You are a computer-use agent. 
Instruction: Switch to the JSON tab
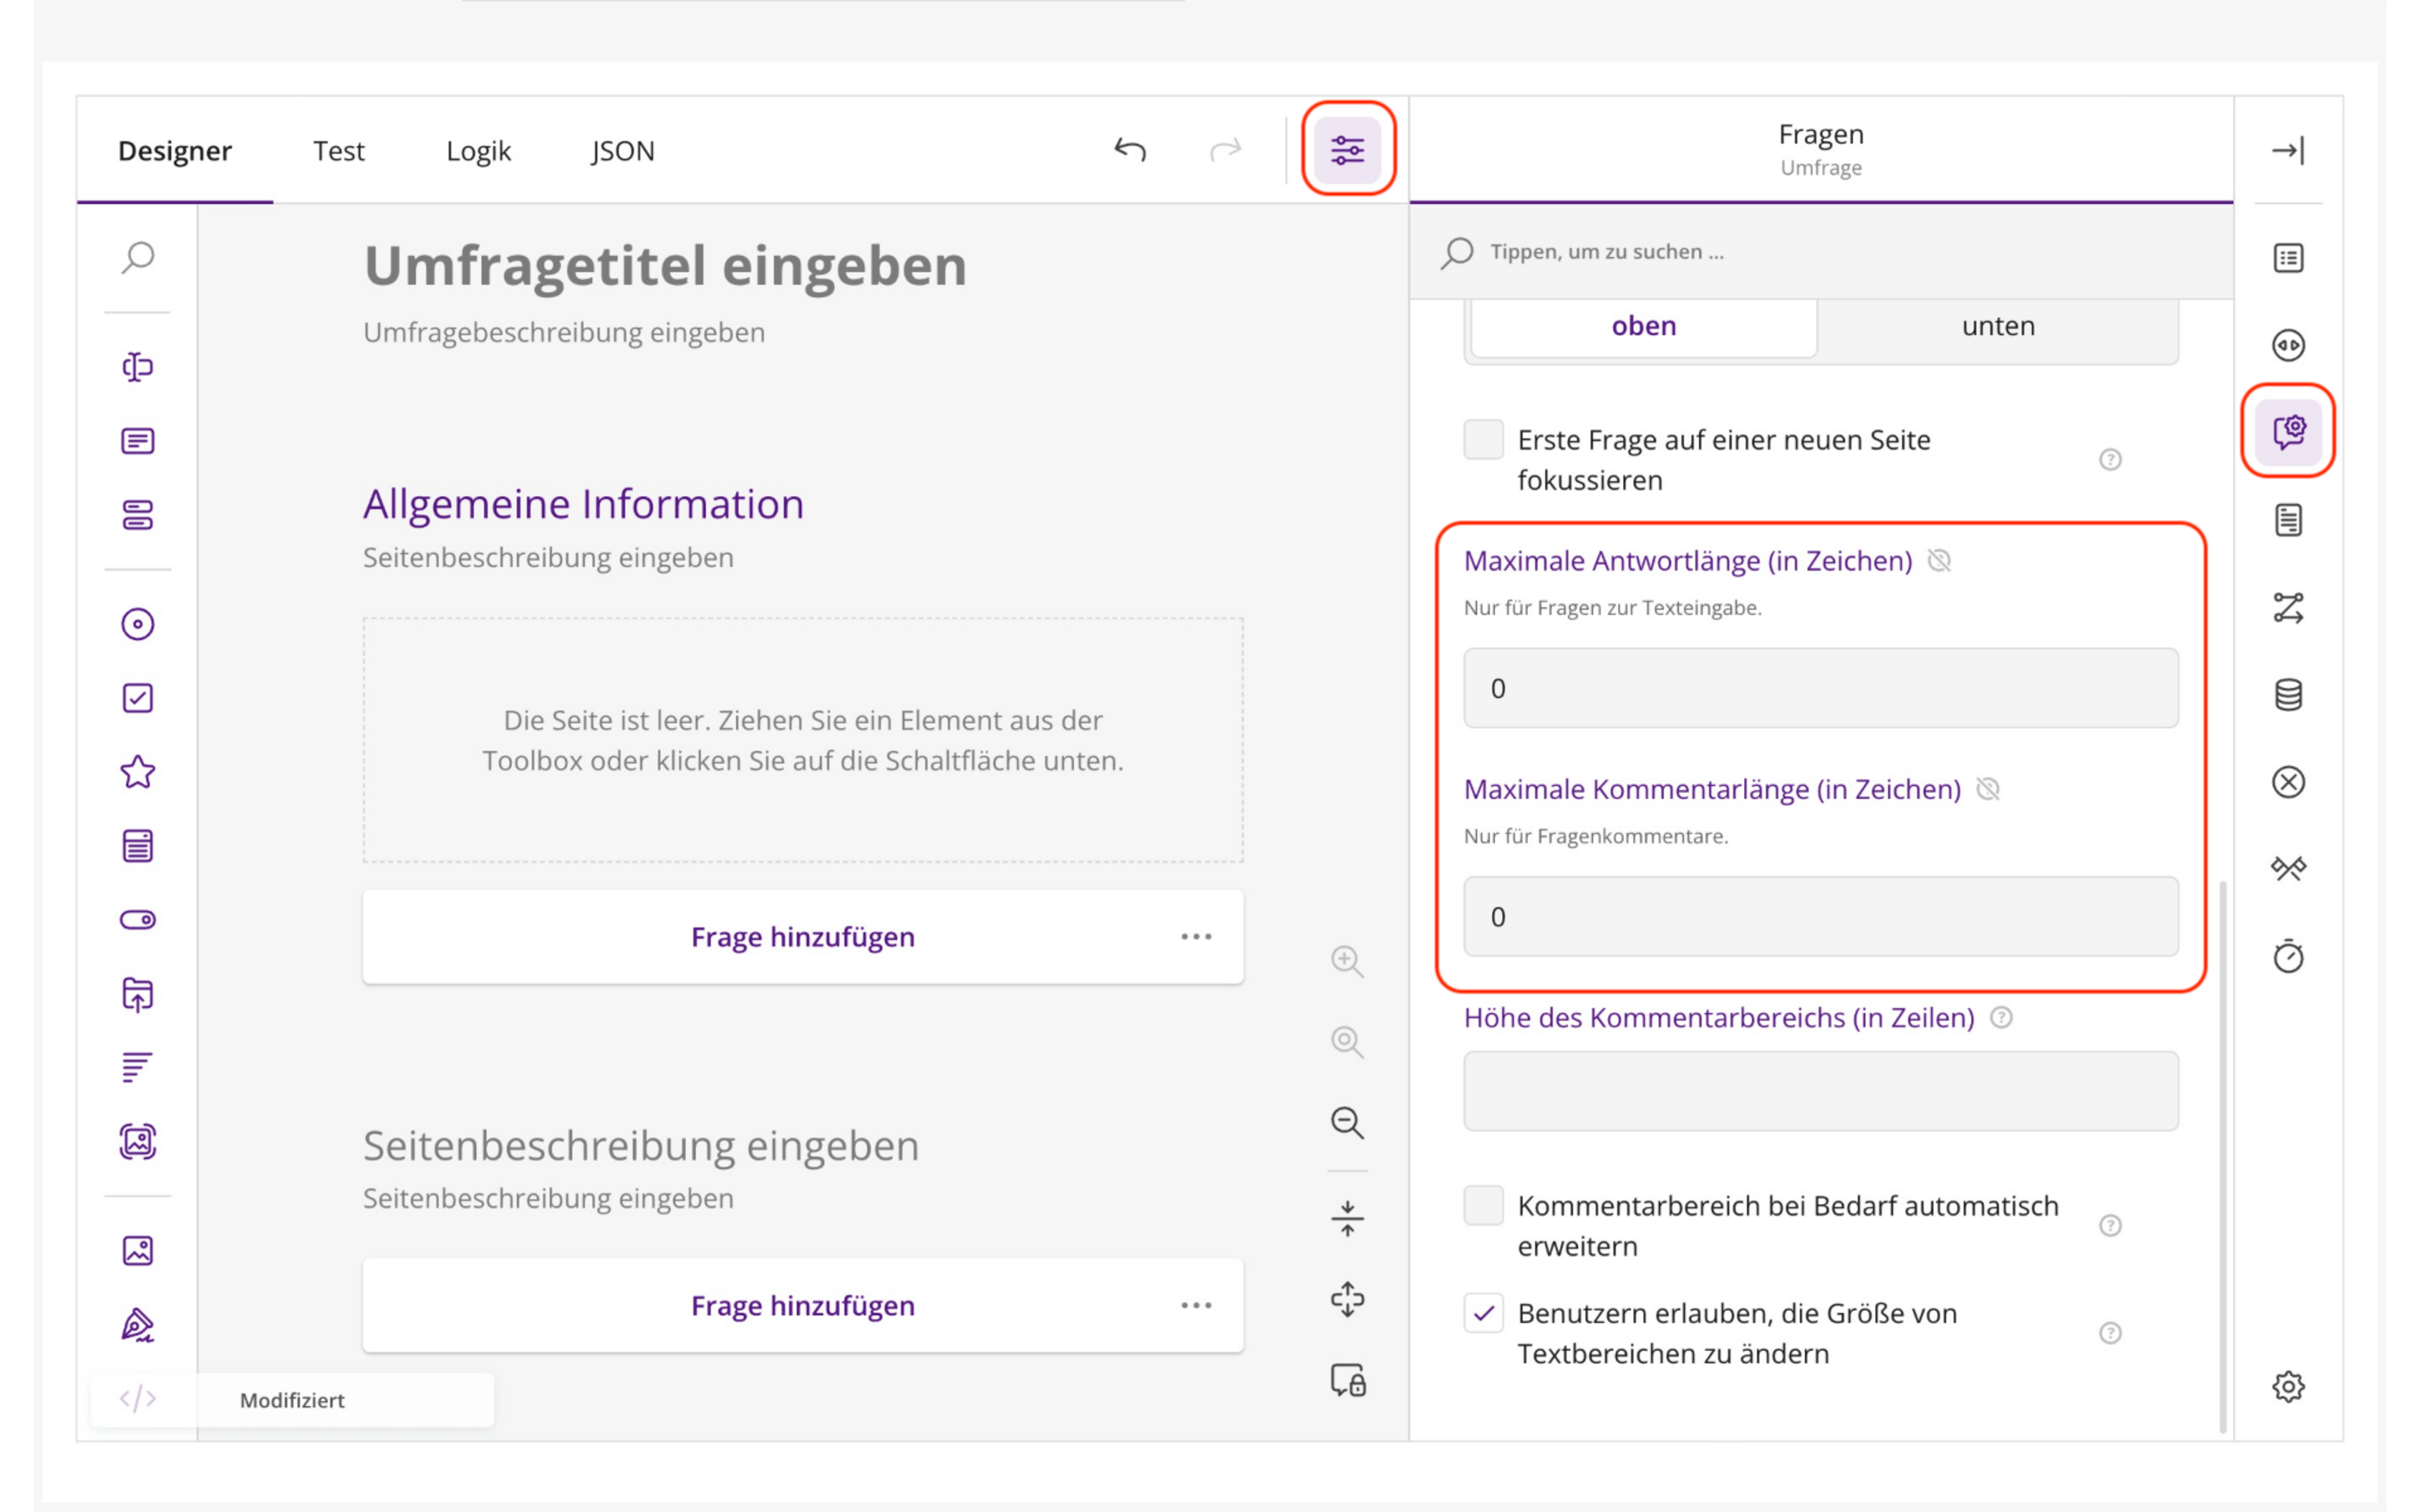pos(622,150)
